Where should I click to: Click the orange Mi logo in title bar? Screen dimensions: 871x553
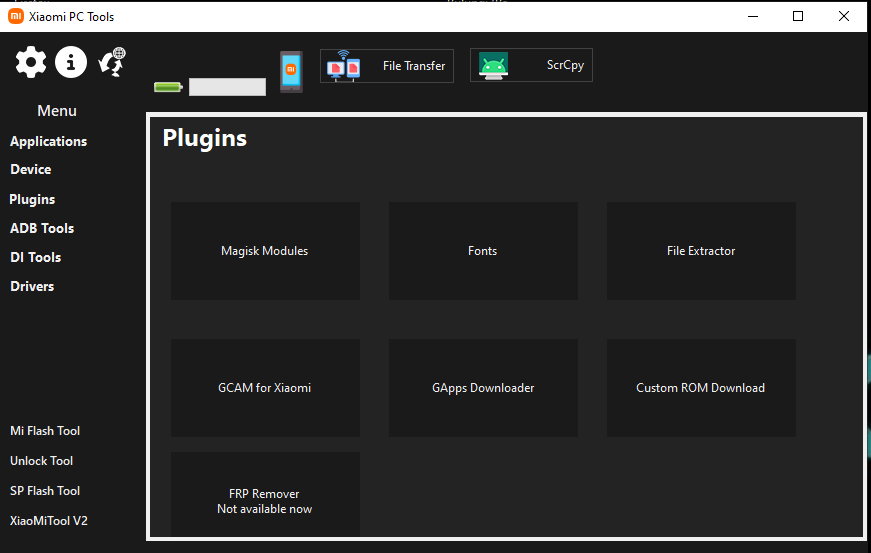tap(16, 17)
